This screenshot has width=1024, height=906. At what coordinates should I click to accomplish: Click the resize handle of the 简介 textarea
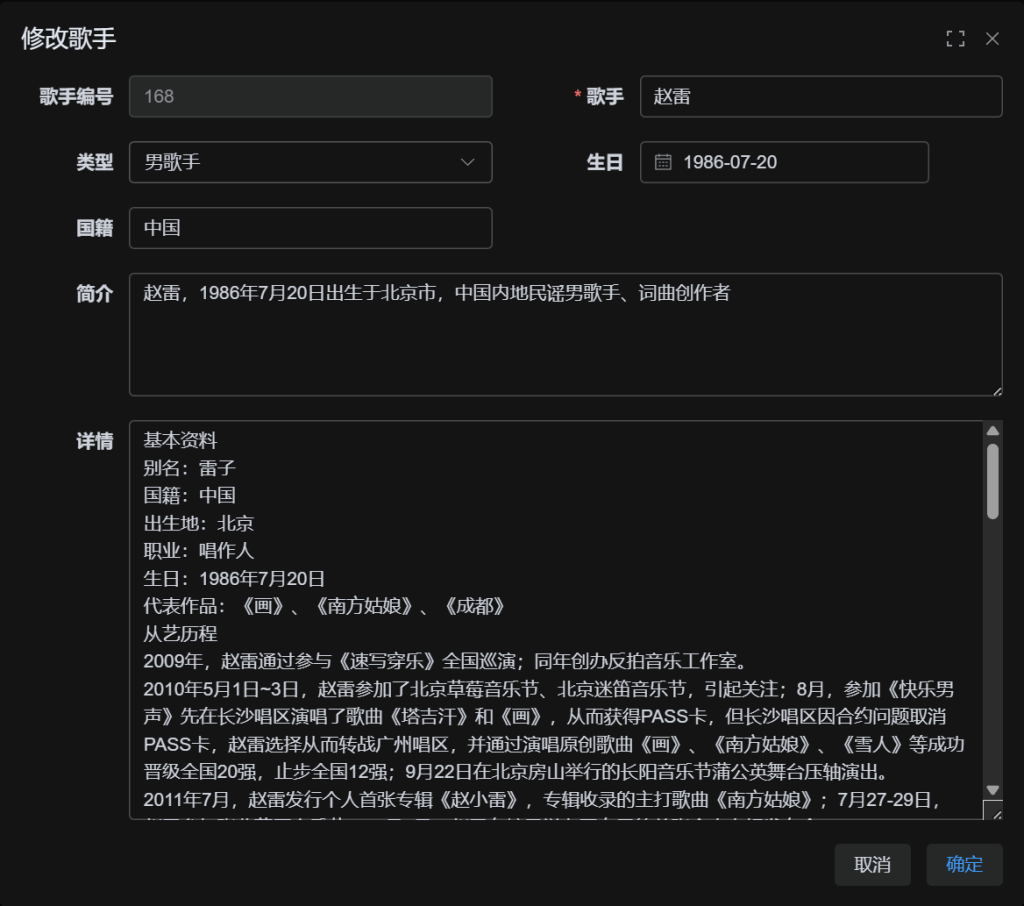pyautogui.click(x=996, y=390)
